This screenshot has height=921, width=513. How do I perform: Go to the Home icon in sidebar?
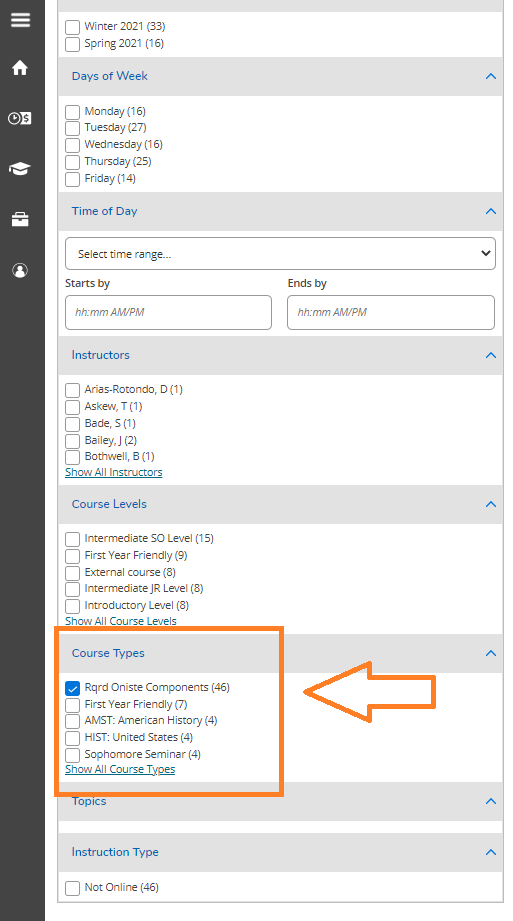click(x=20, y=68)
